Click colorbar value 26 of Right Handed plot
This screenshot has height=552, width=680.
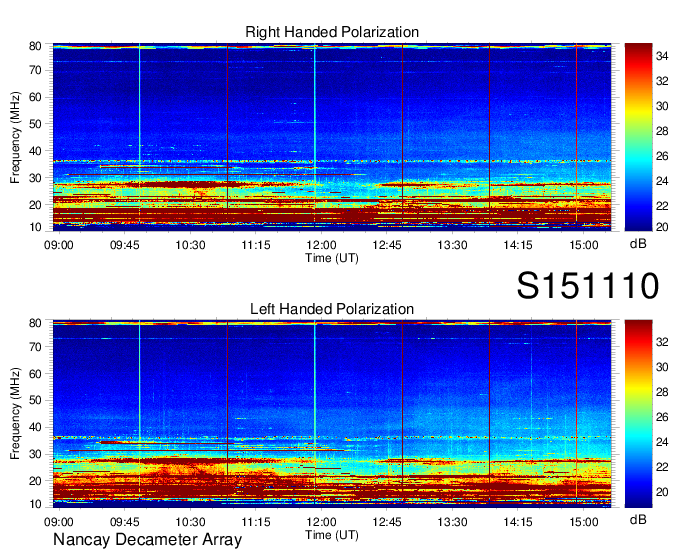[662, 156]
